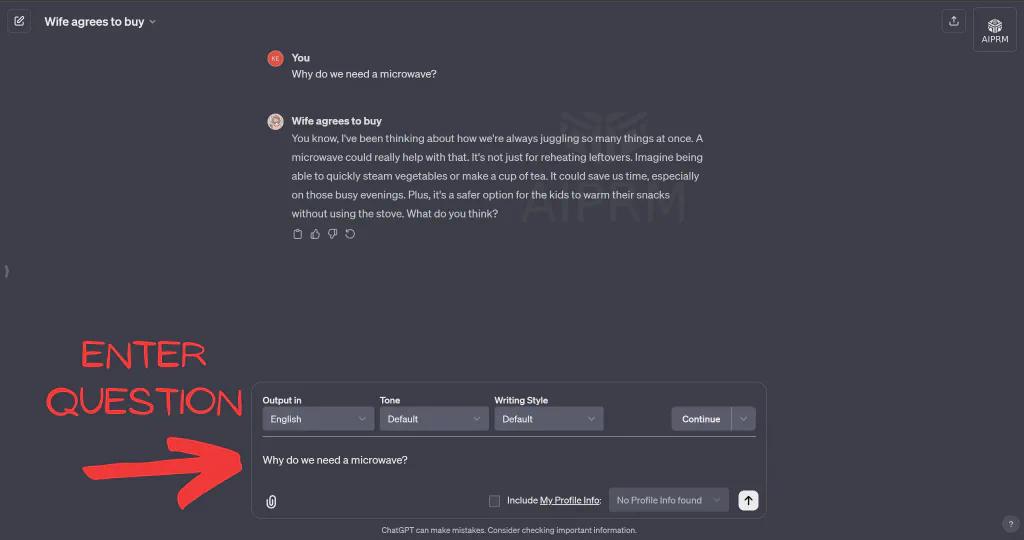Open the Writing Style dropdown
Viewport: 1024px width, 540px height.
coord(549,419)
